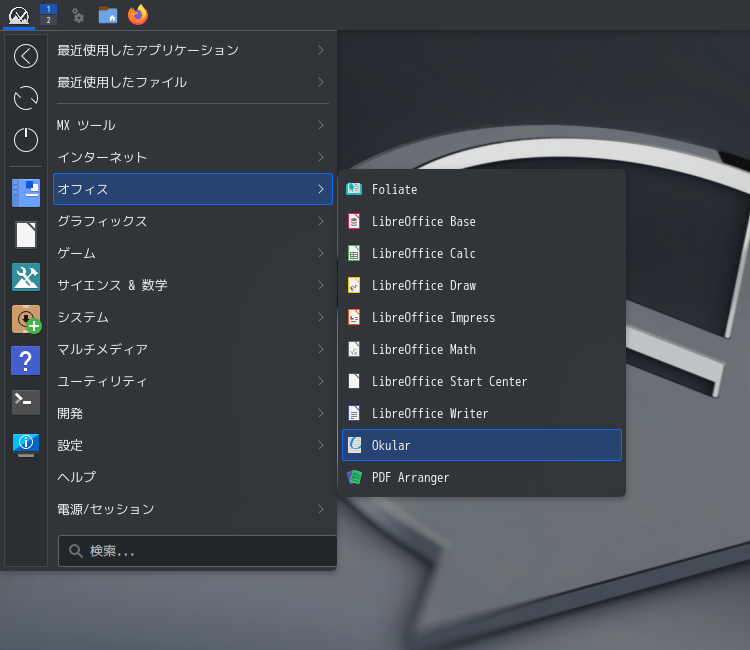
Task: Launch LibreOffice Start Center entry
Action: click(482, 381)
